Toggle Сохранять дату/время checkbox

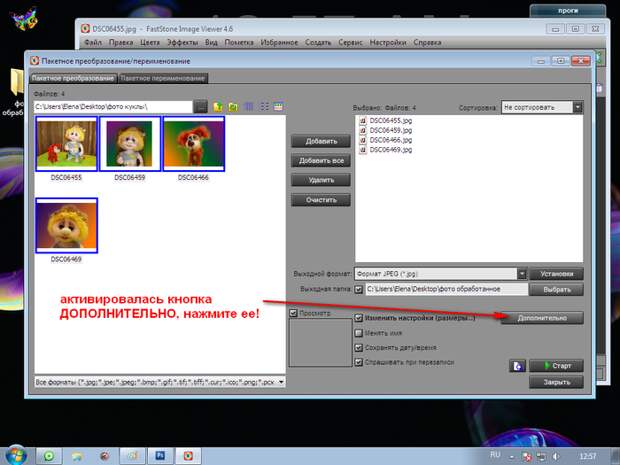tap(359, 348)
